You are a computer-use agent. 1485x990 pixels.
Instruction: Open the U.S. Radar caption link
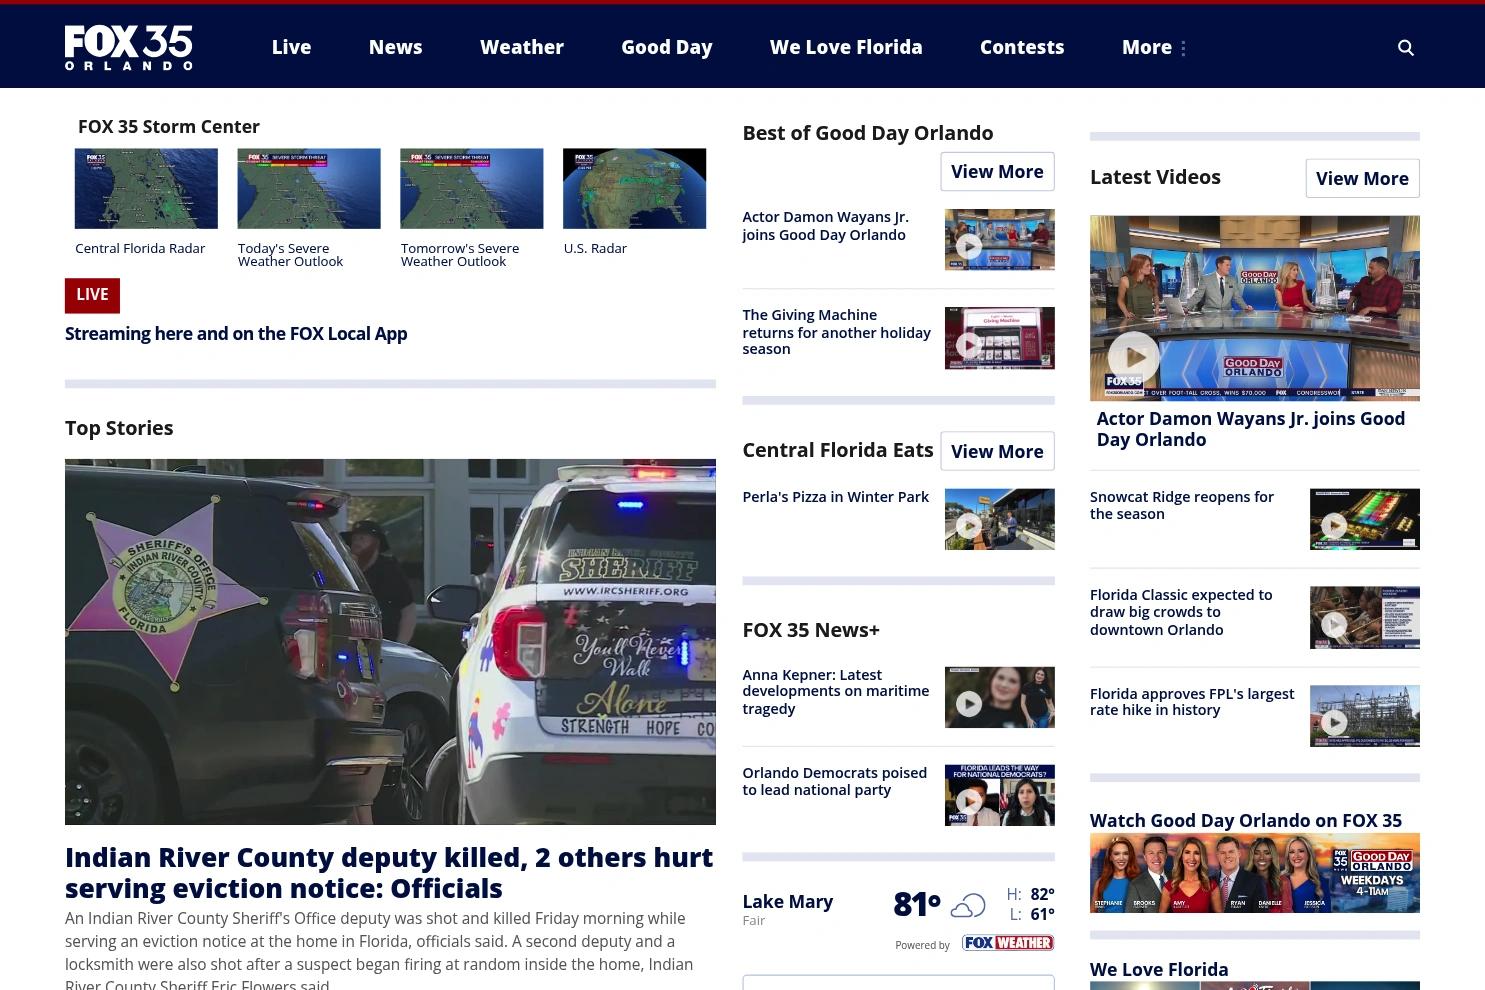[x=595, y=249]
